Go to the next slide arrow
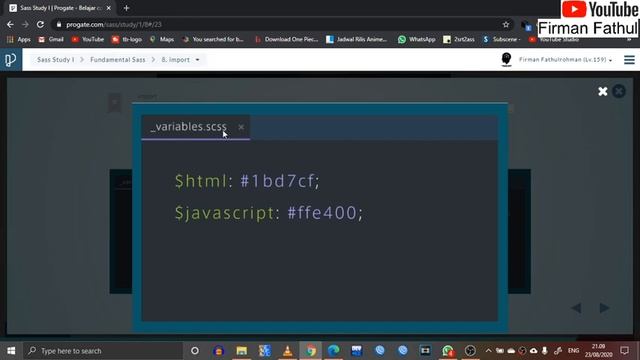640x360 pixels. (x=604, y=308)
